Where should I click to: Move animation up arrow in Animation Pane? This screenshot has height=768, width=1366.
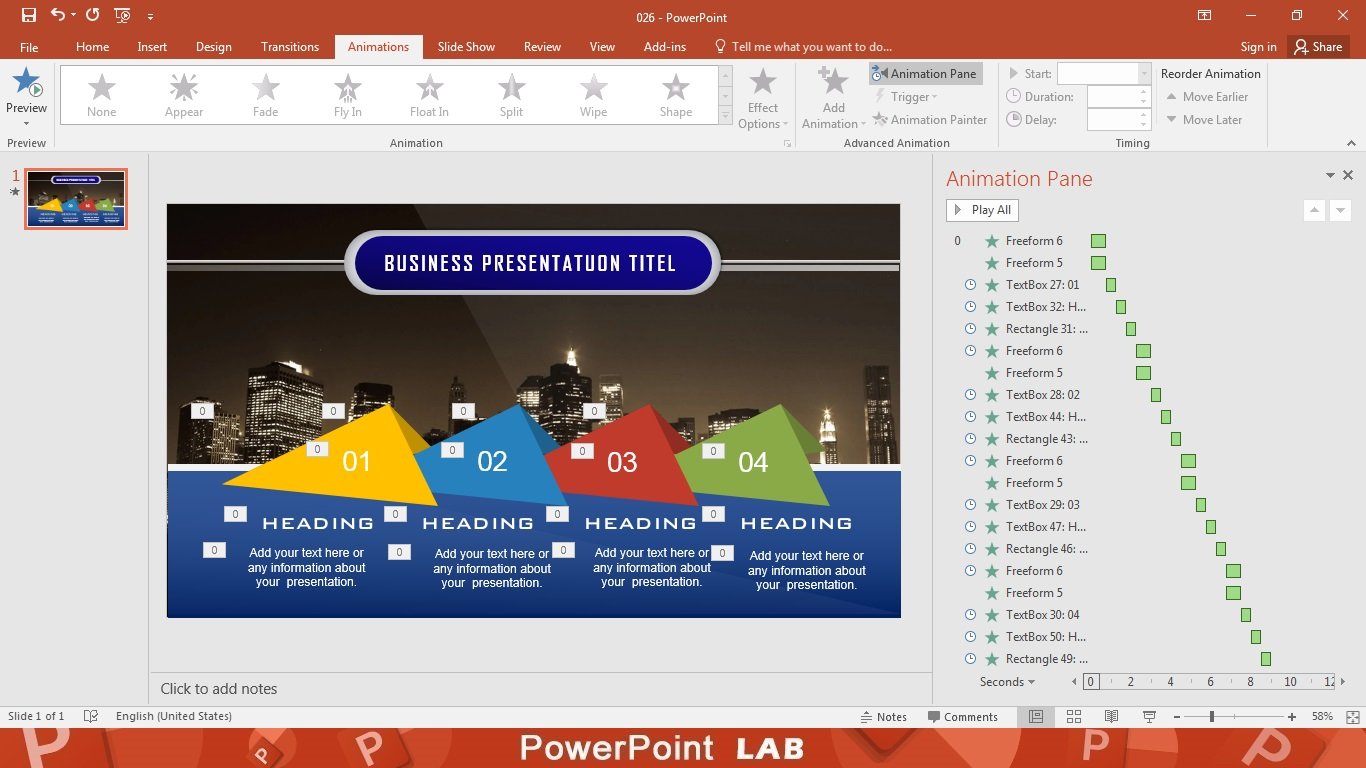click(1314, 210)
